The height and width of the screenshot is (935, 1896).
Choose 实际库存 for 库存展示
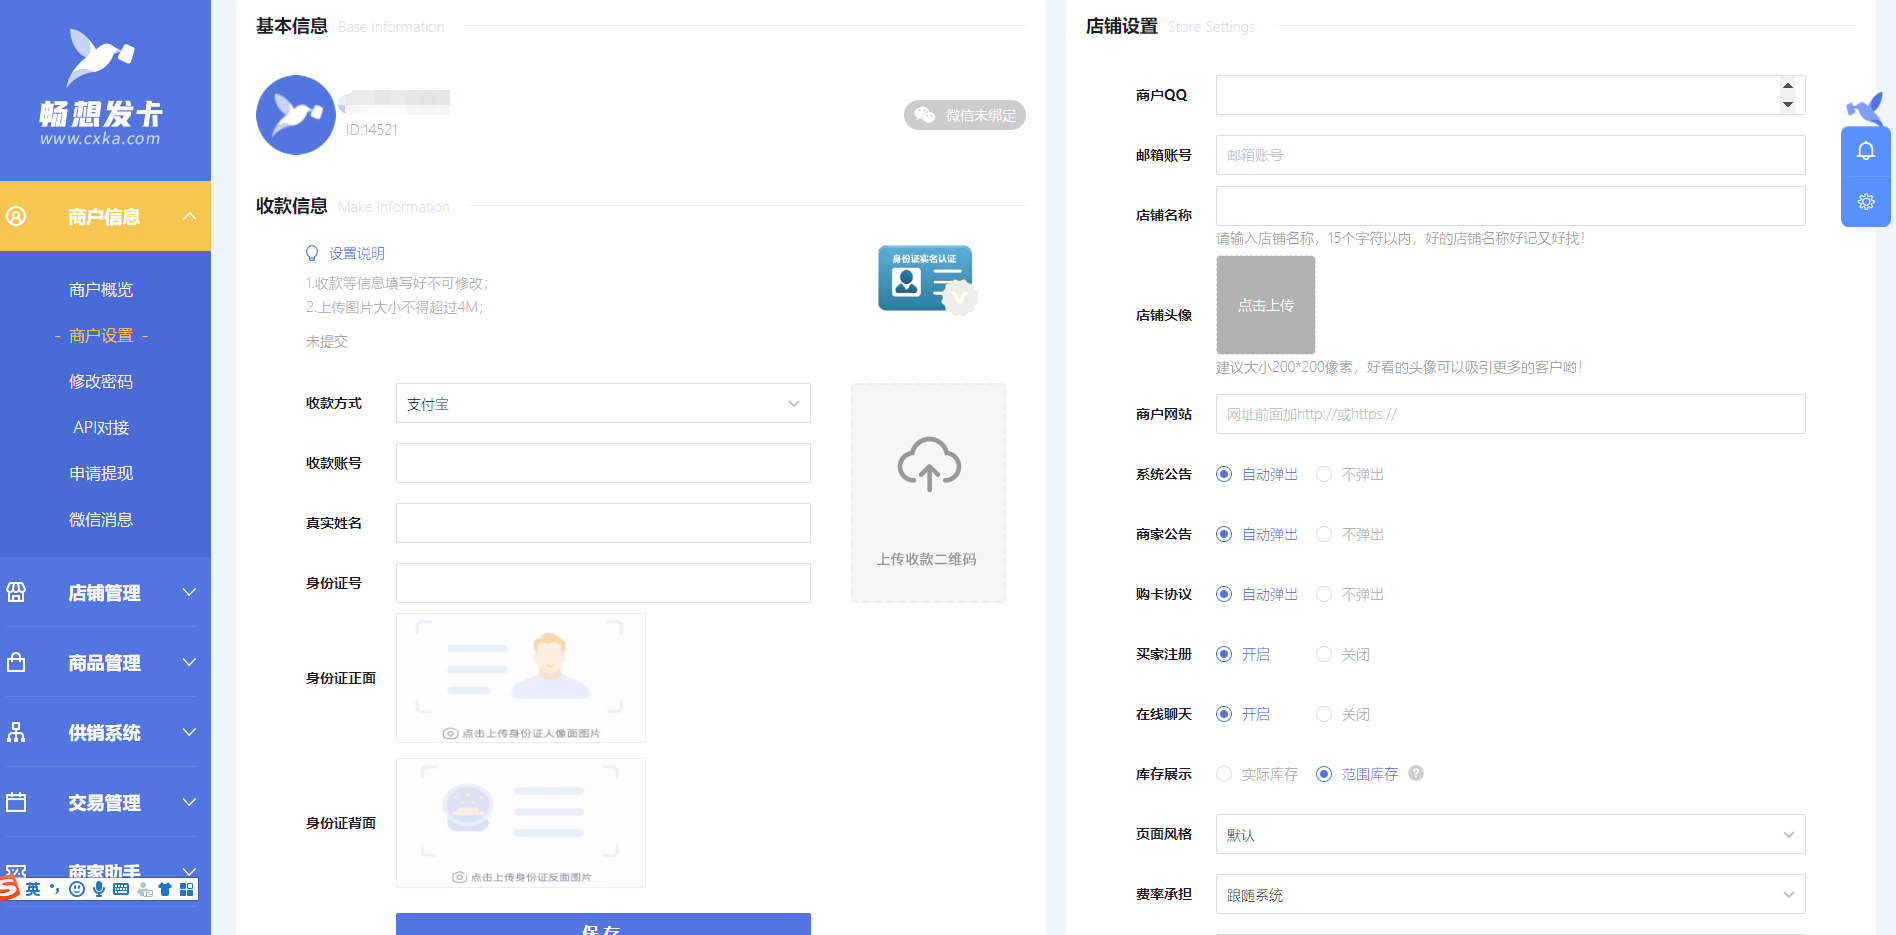[1224, 774]
